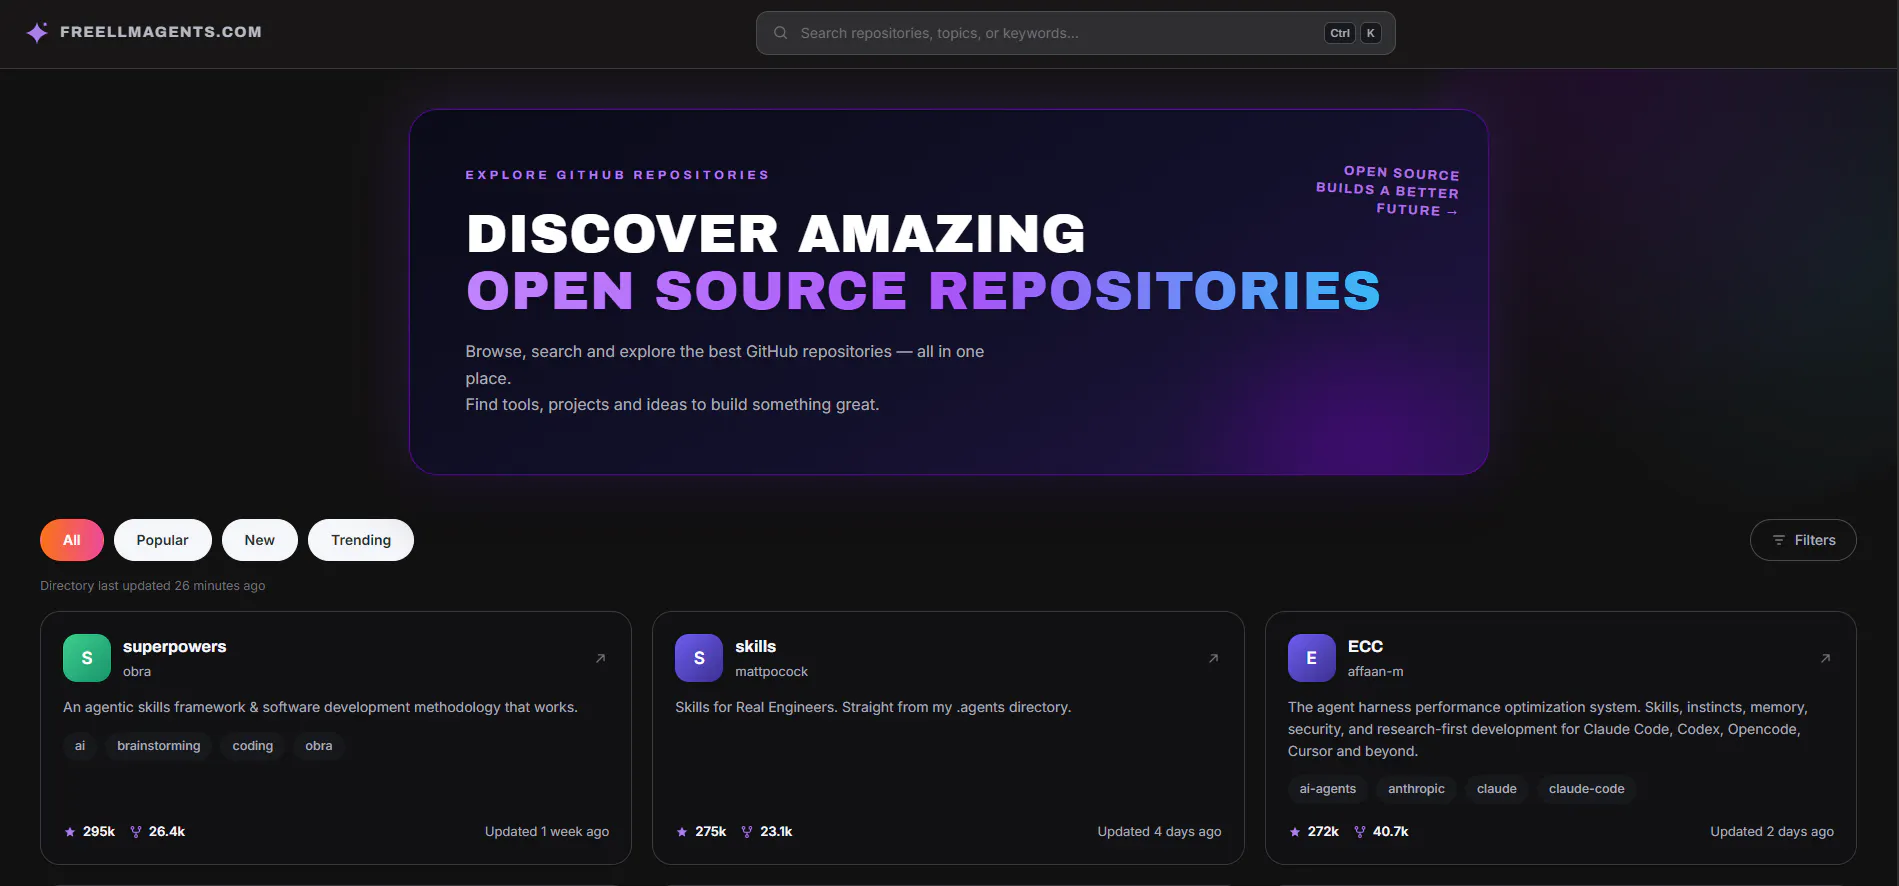Screen dimensions: 1899x886
Task: Follow the Open Source Builds a Better Future link
Action: tap(1388, 191)
